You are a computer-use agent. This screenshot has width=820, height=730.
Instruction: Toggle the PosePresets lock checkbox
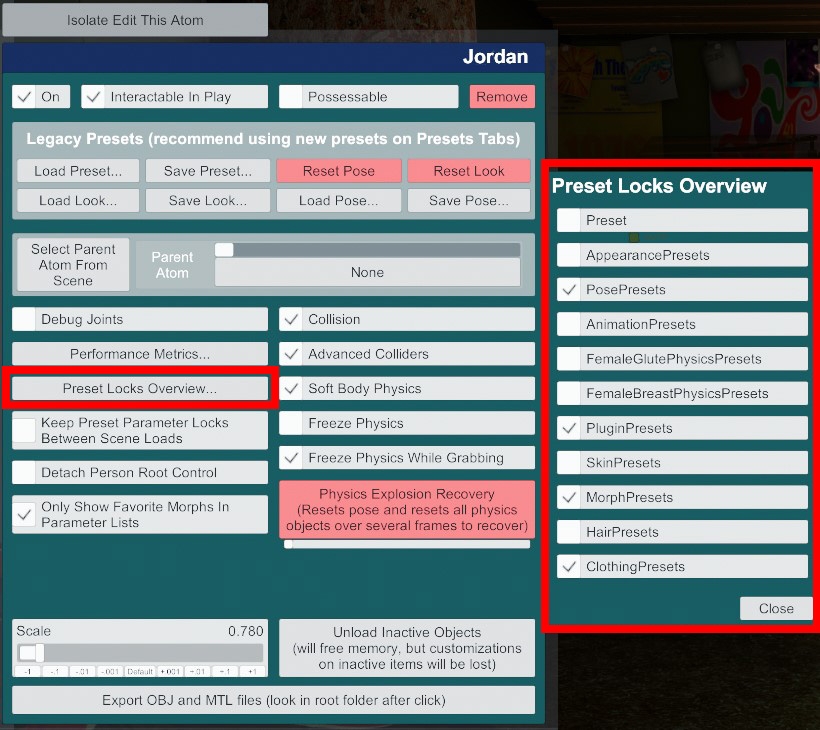coord(569,290)
